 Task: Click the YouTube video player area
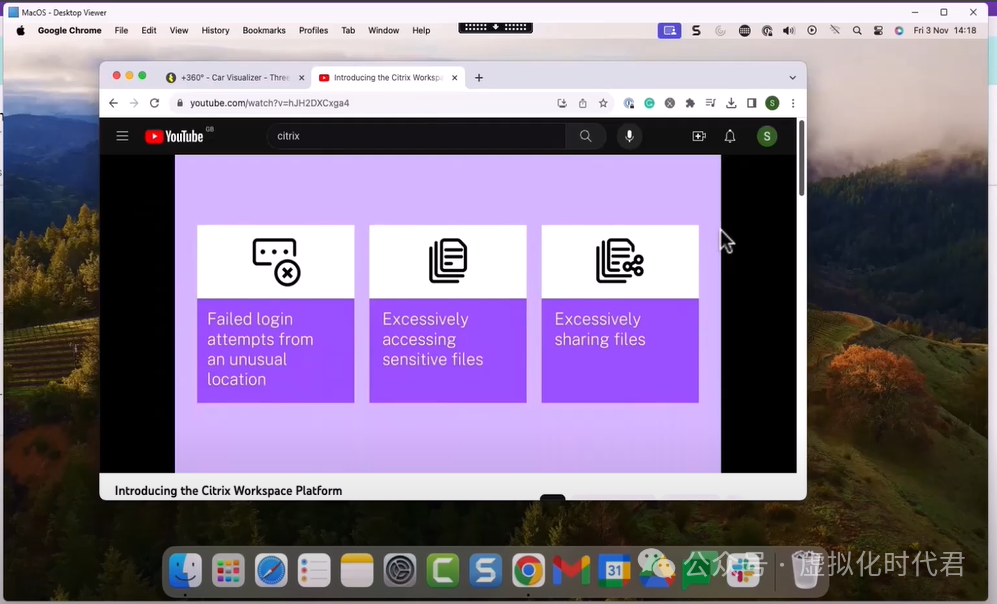[448, 313]
